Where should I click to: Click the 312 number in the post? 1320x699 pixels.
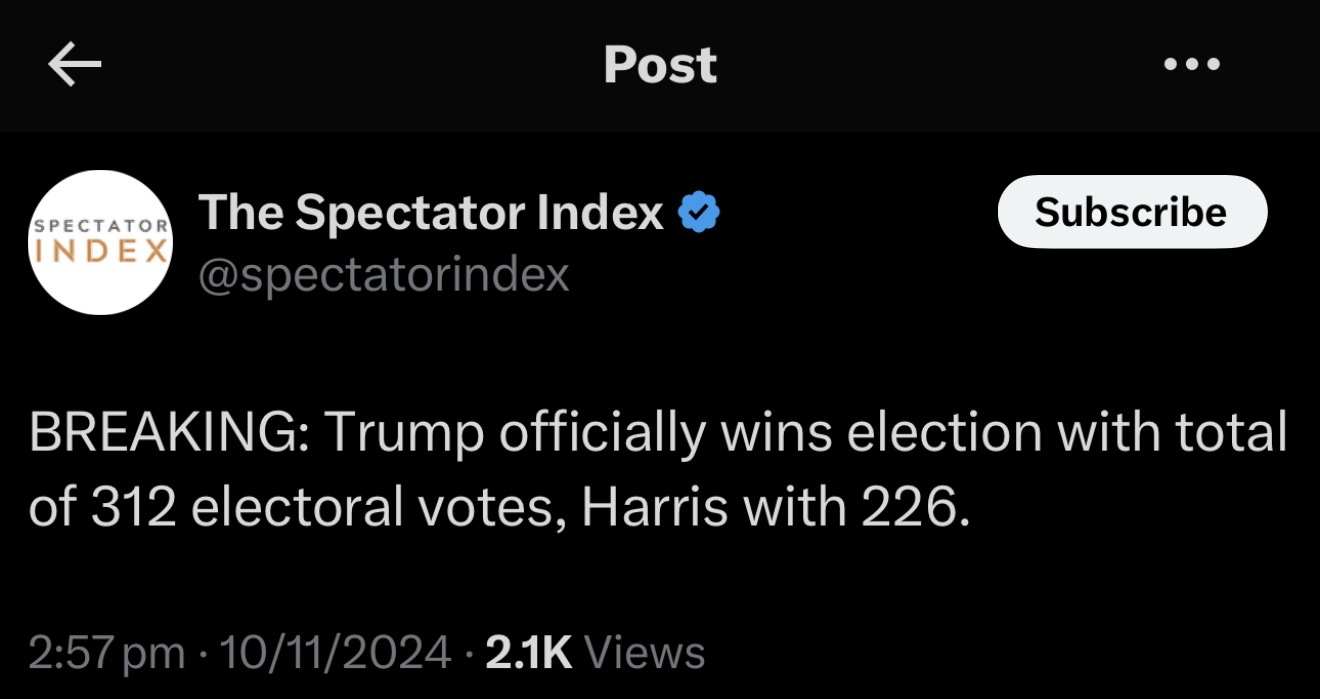(133, 509)
